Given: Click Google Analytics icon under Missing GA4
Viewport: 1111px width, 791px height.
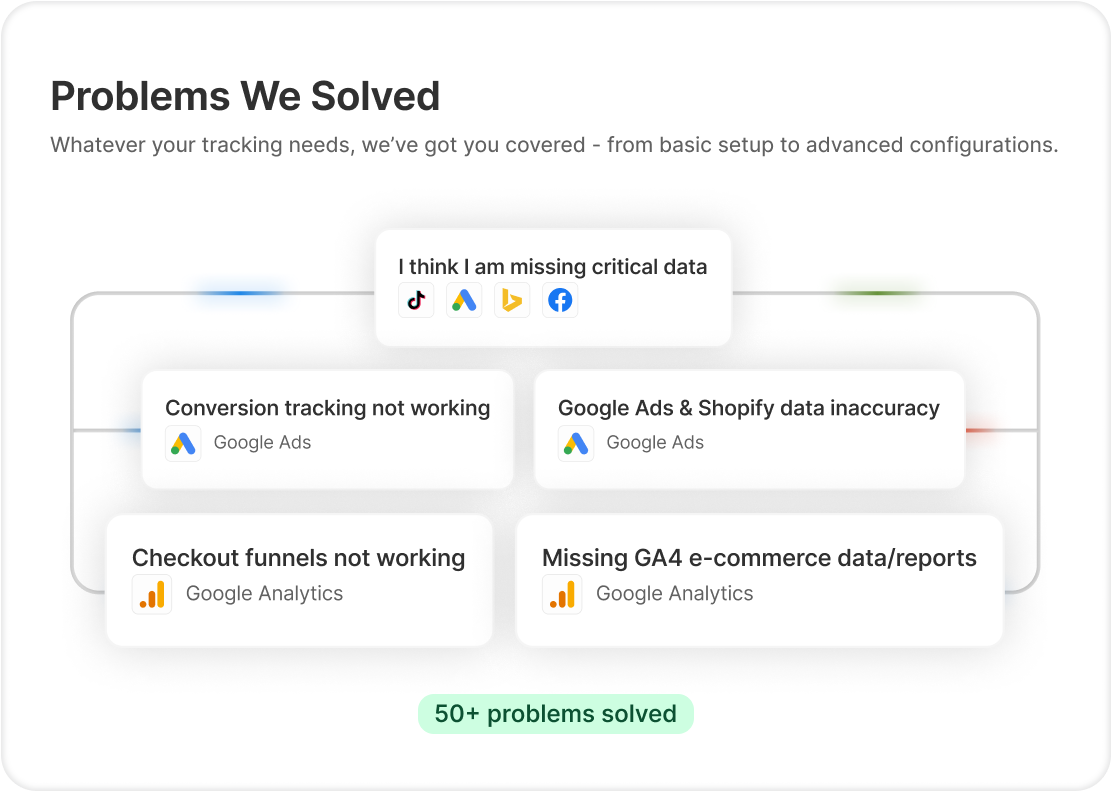Looking at the screenshot, I should click(562, 594).
